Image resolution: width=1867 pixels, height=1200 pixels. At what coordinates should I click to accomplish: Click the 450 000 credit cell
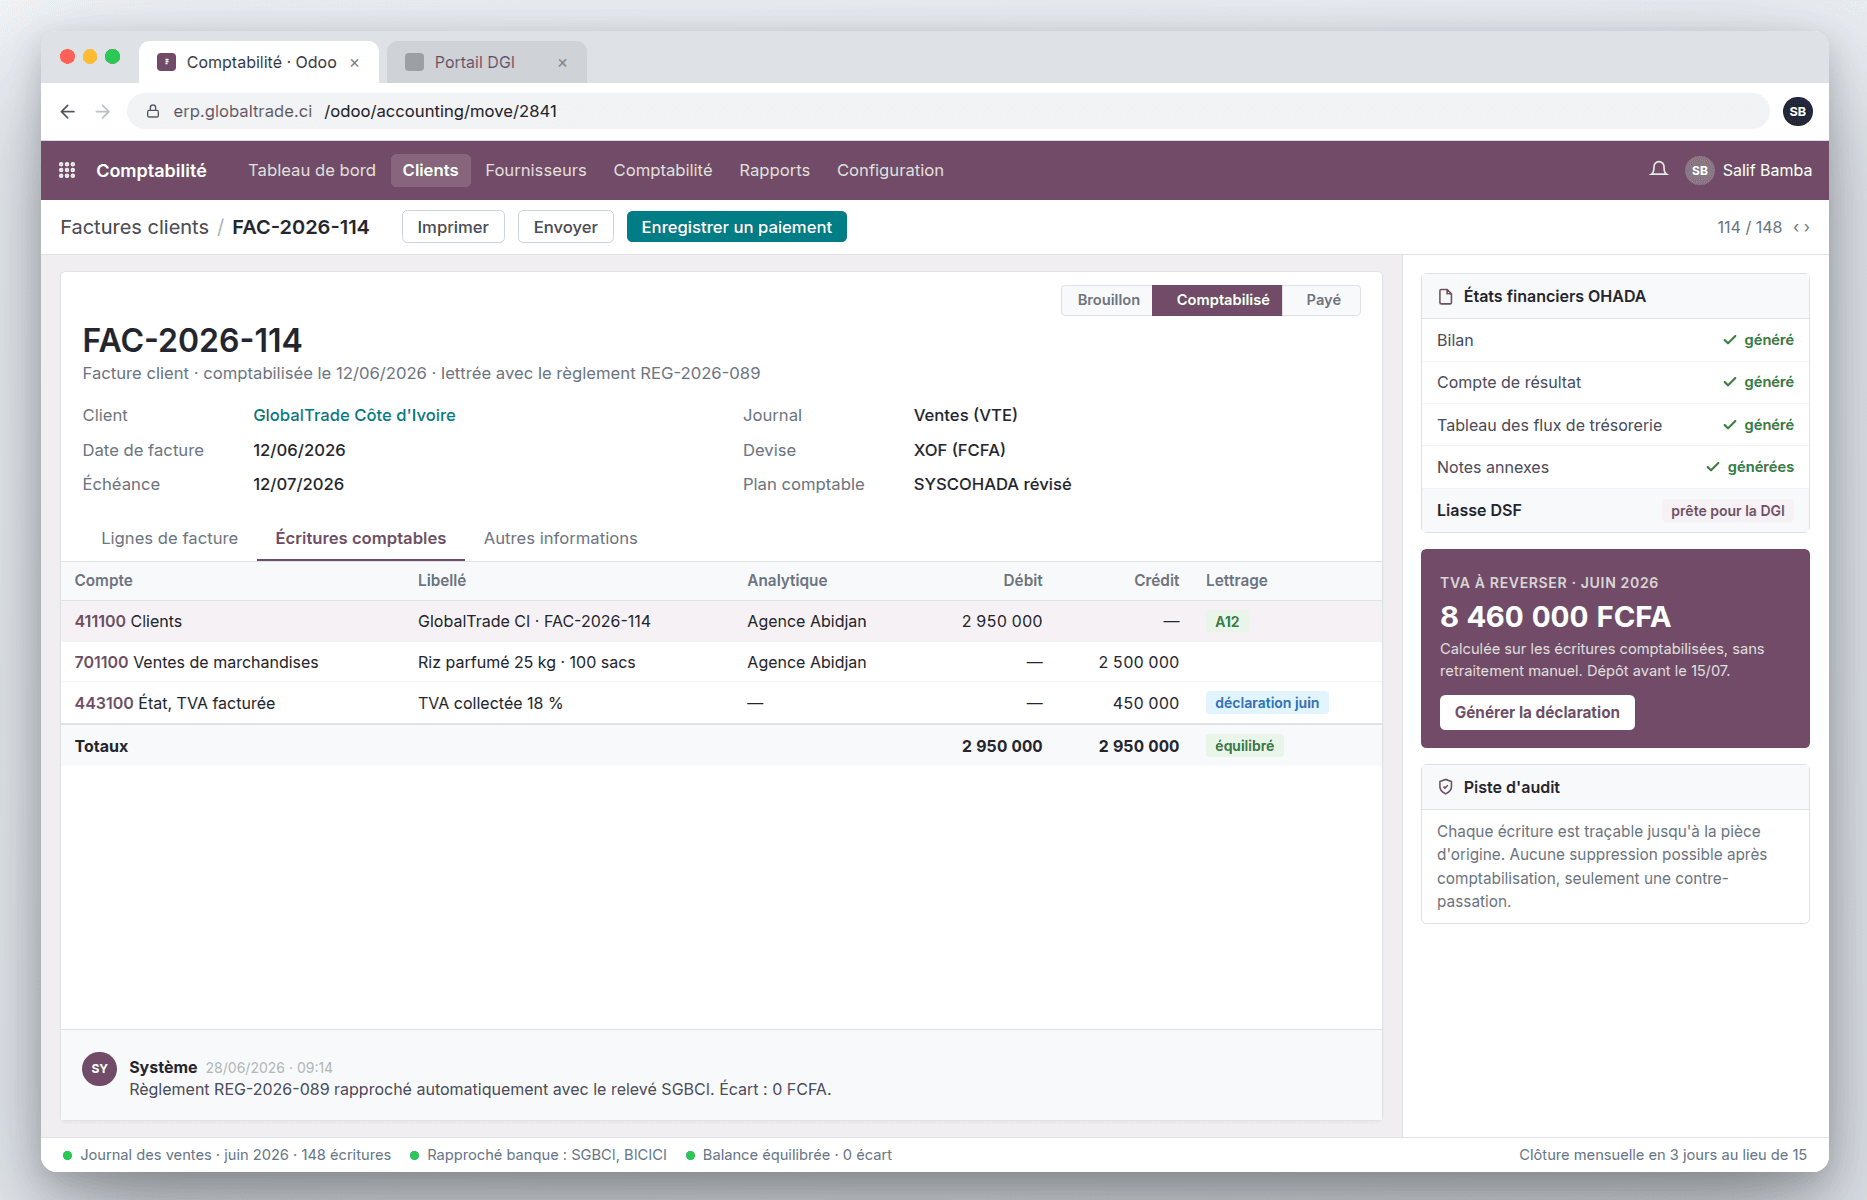click(1146, 703)
